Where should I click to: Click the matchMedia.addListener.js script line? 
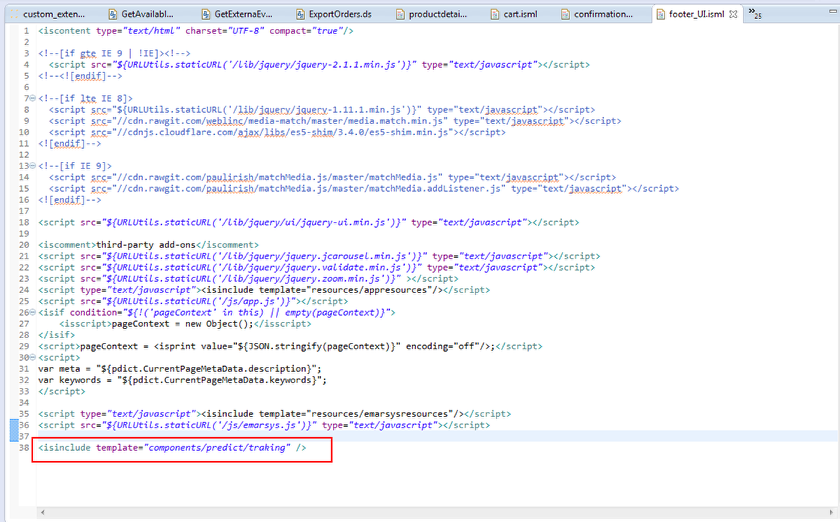tap(364, 189)
